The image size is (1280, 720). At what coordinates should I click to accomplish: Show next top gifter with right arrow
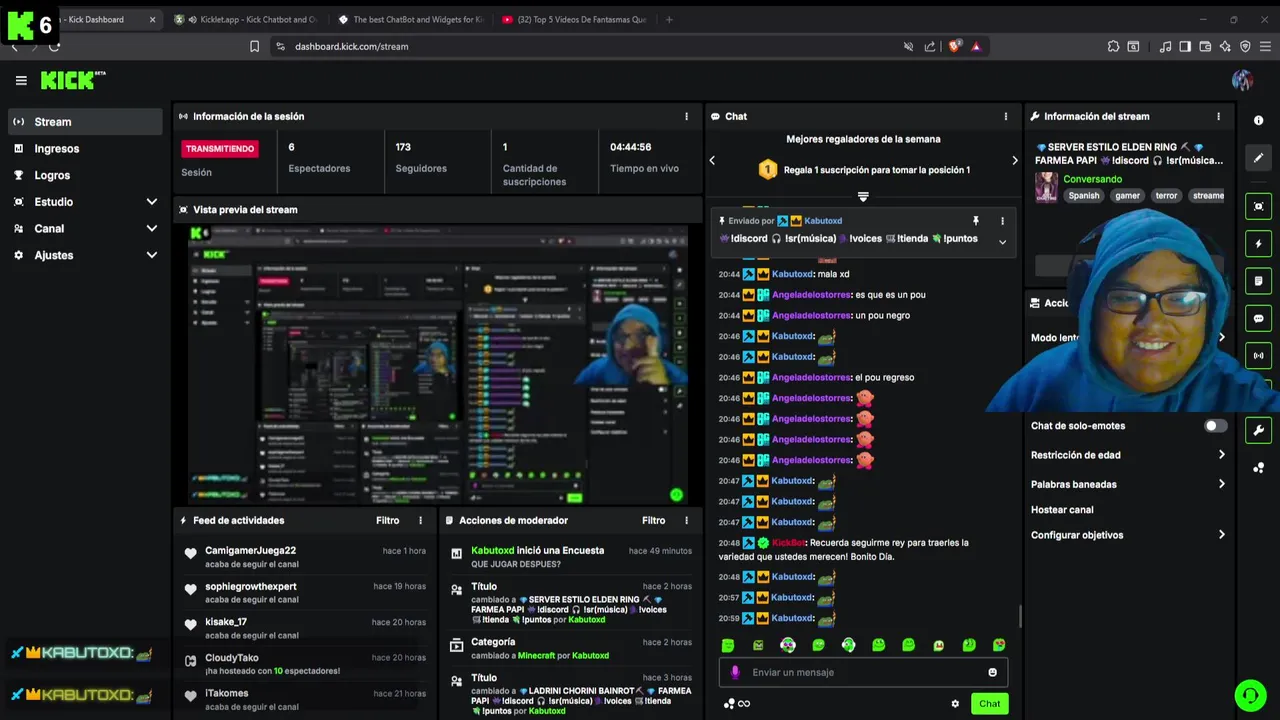pyautogui.click(x=1014, y=160)
